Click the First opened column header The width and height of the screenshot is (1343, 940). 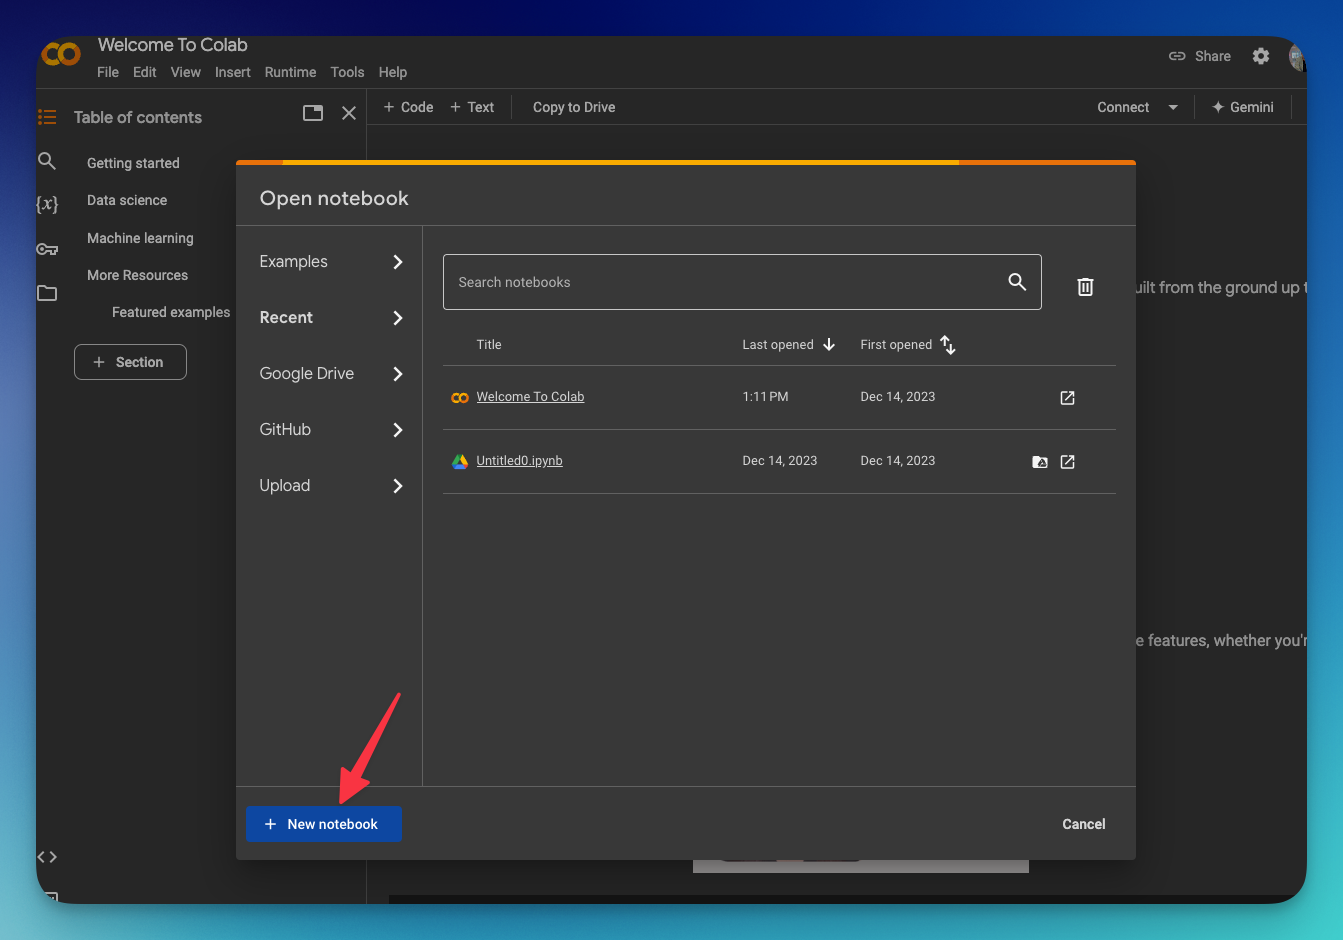[x=896, y=345]
